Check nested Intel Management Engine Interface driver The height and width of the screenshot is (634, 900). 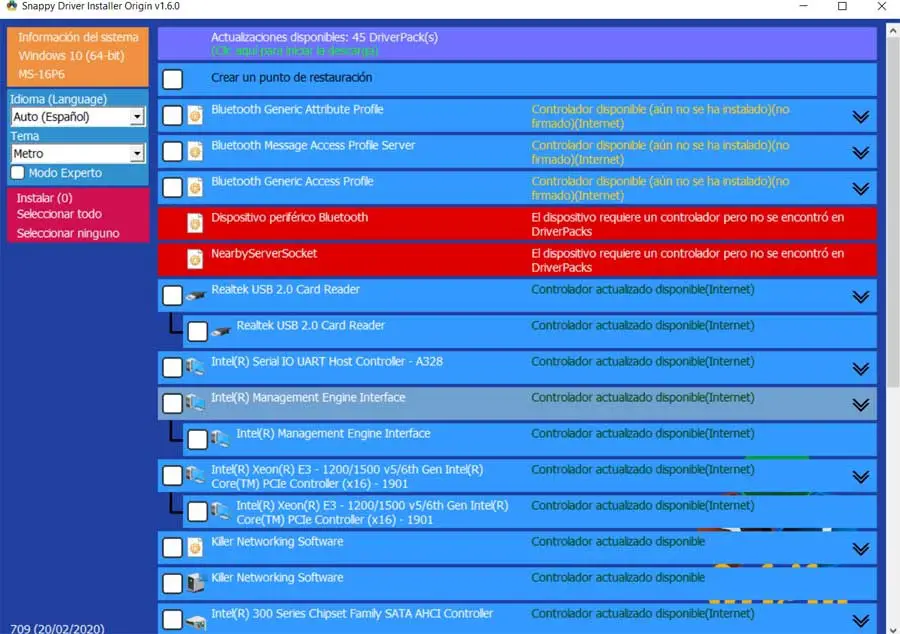197,439
